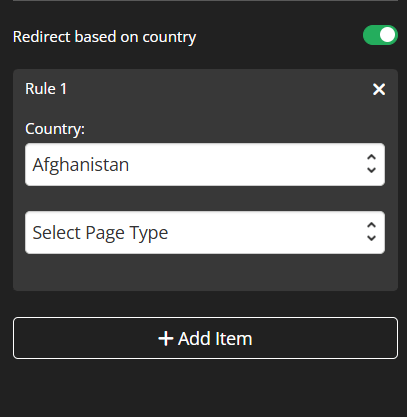This screenshot has height=417, width=407.
Task: Click the double-arrow icon beside Select Page Type
Action: [371, 232]
